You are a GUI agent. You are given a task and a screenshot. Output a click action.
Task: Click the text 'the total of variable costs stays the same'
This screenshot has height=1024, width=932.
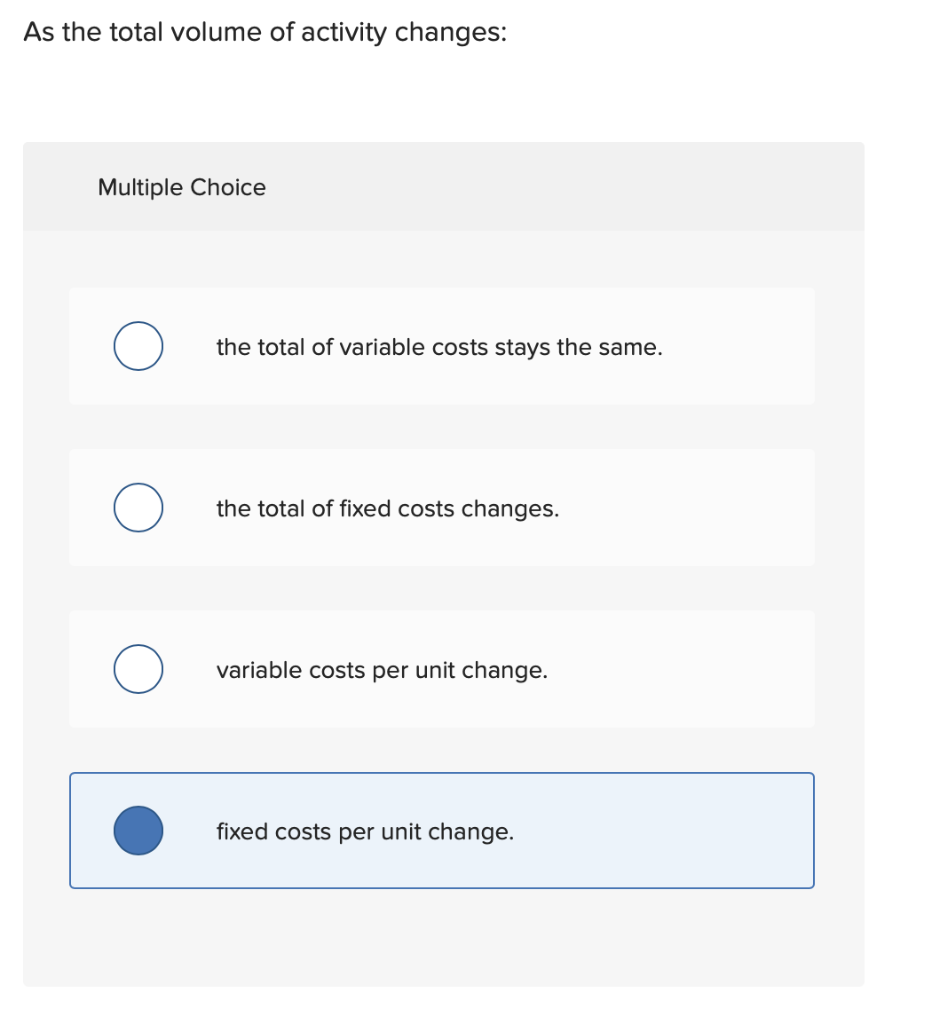coord(438,347)
